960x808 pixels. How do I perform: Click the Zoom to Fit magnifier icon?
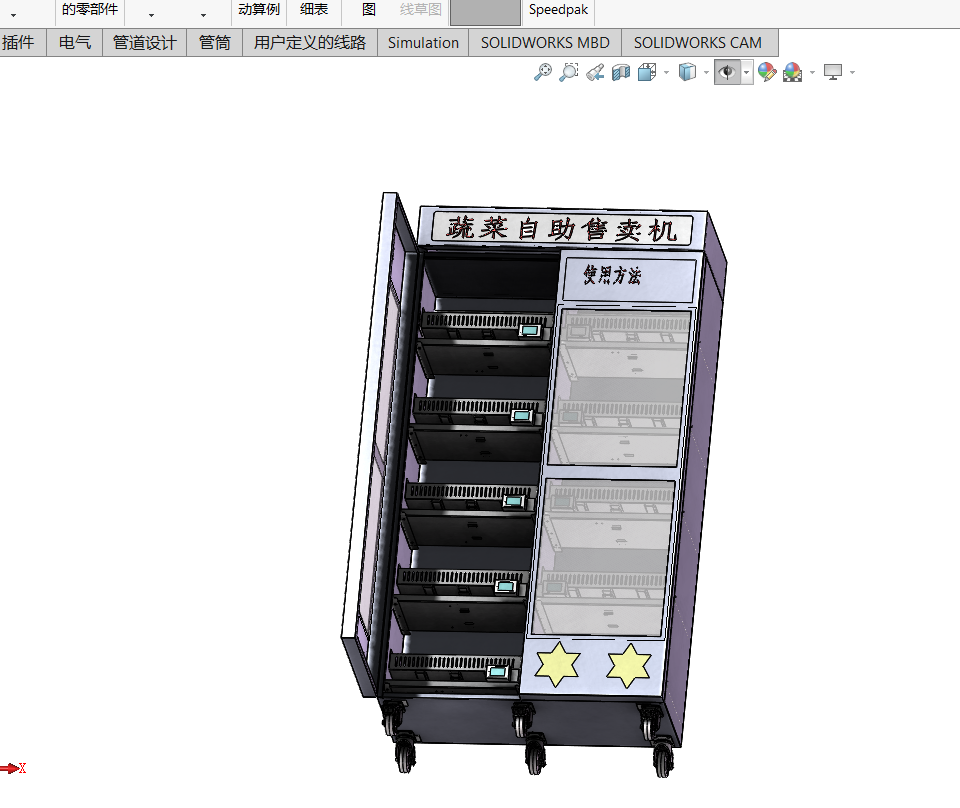(x=542, y=72)
